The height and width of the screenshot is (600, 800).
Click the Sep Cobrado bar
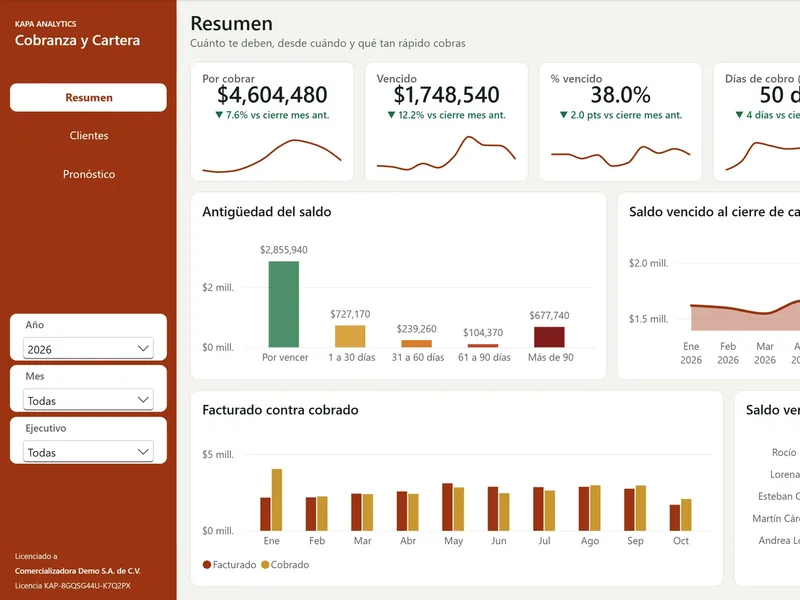(x=641, y=508)
